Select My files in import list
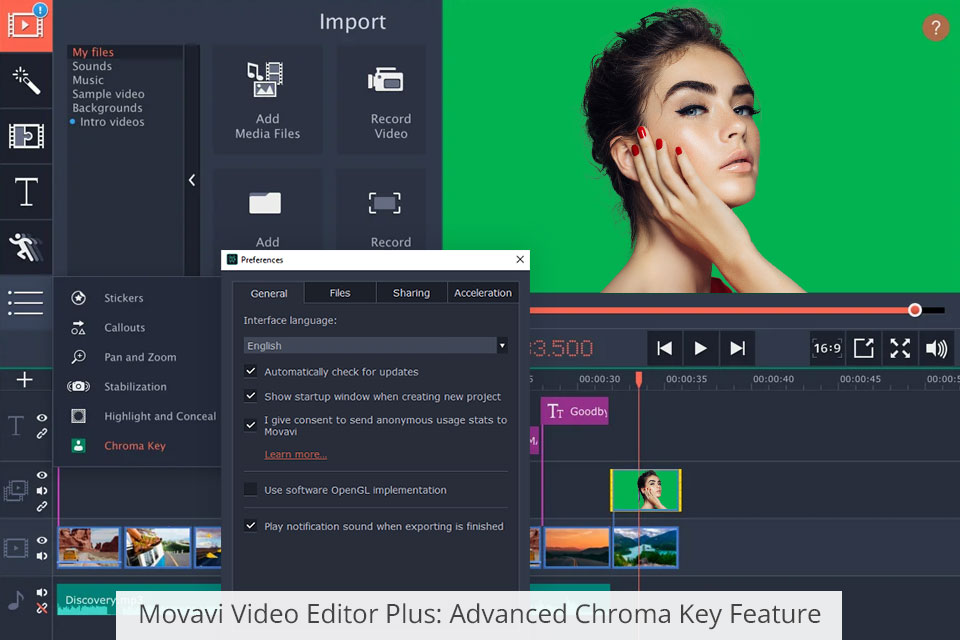 (x=93, y=52)
